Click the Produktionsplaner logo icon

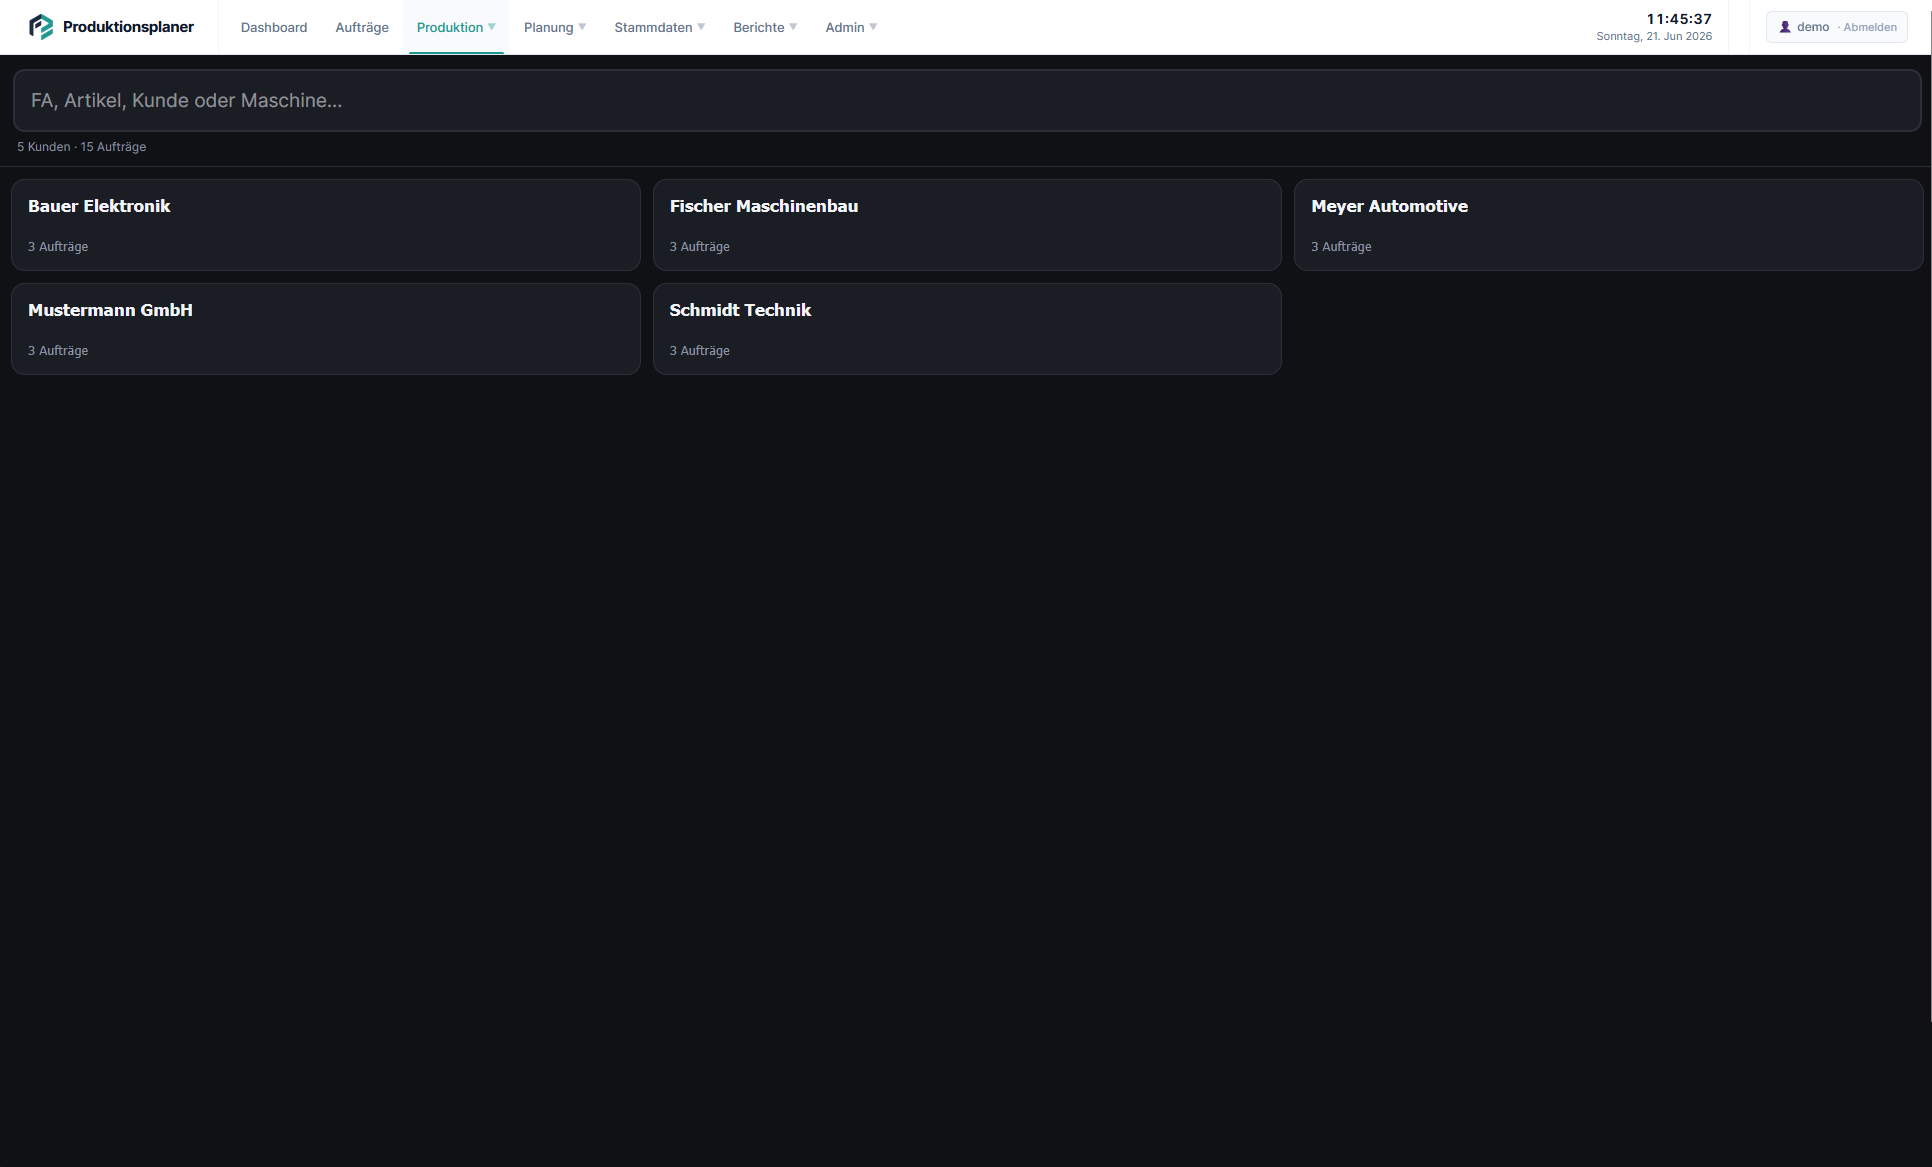(41, 27)
